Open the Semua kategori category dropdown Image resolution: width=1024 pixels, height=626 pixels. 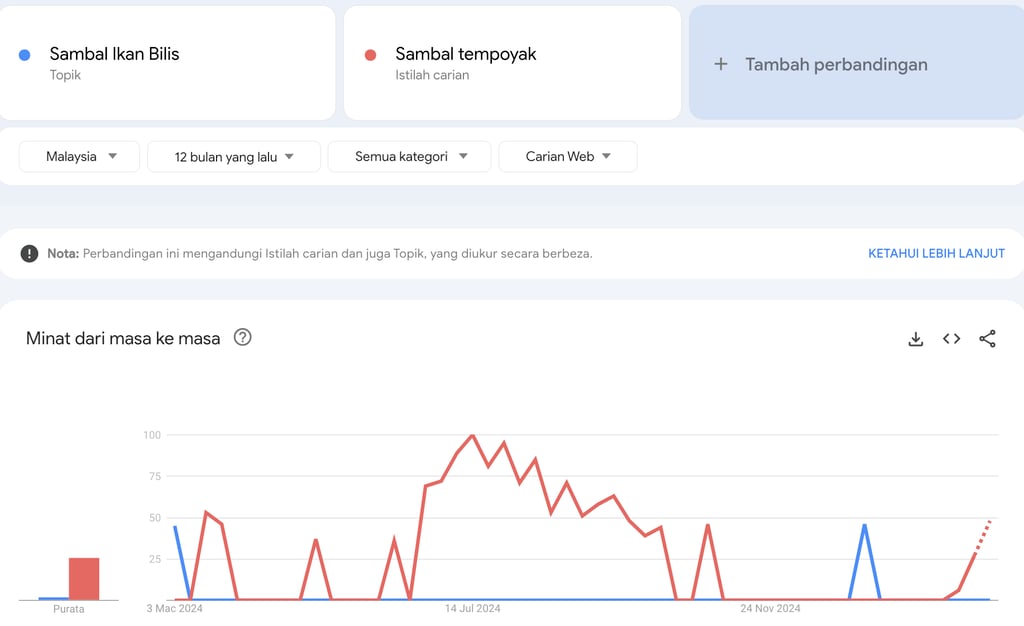click(x=409, y=156)
